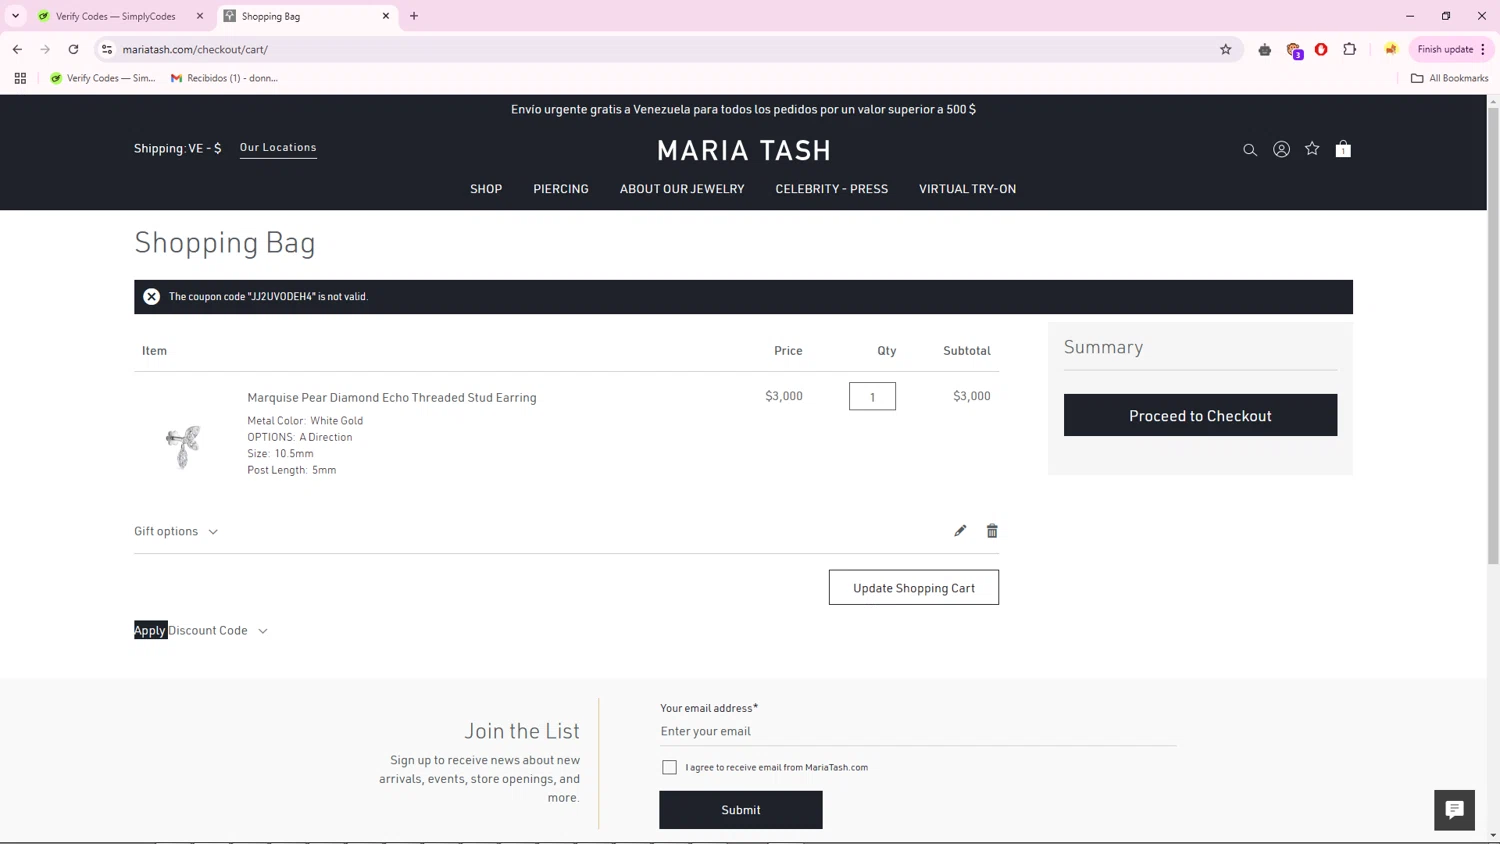Click the yellow profile avatar icon

(x=1391, y=49)
